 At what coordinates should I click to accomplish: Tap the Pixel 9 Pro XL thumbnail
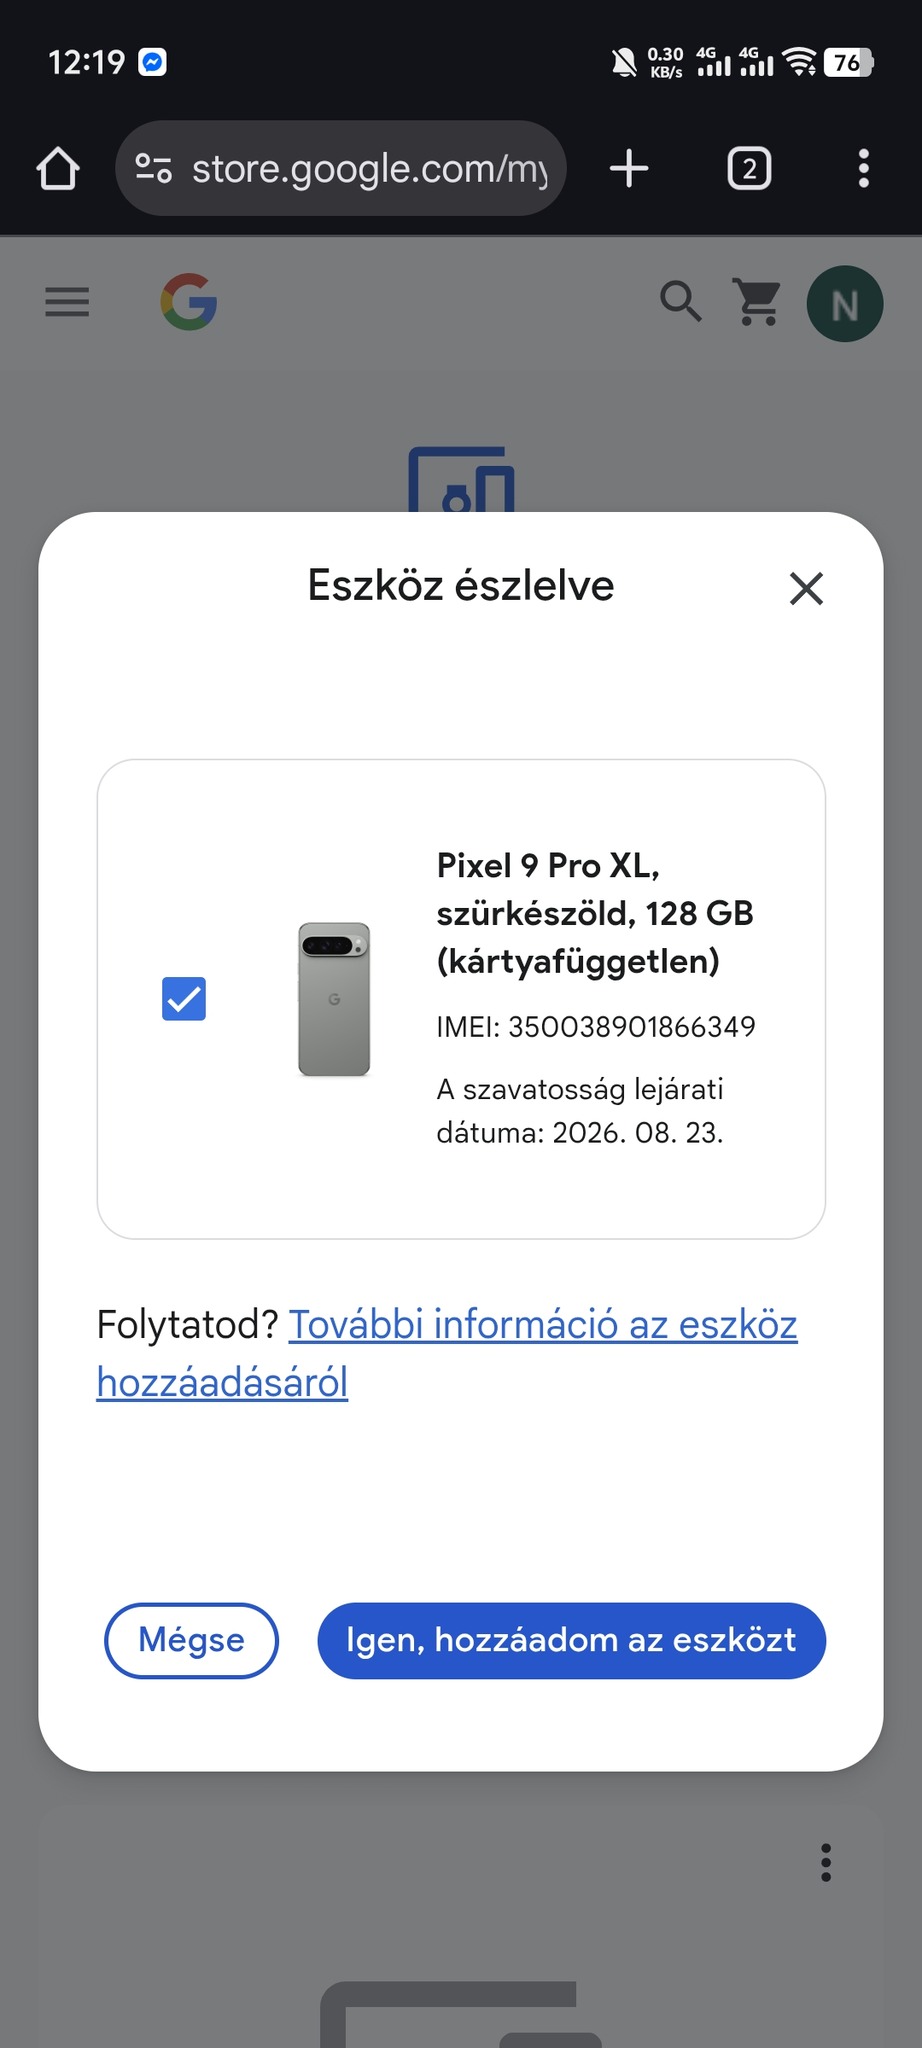334,999
